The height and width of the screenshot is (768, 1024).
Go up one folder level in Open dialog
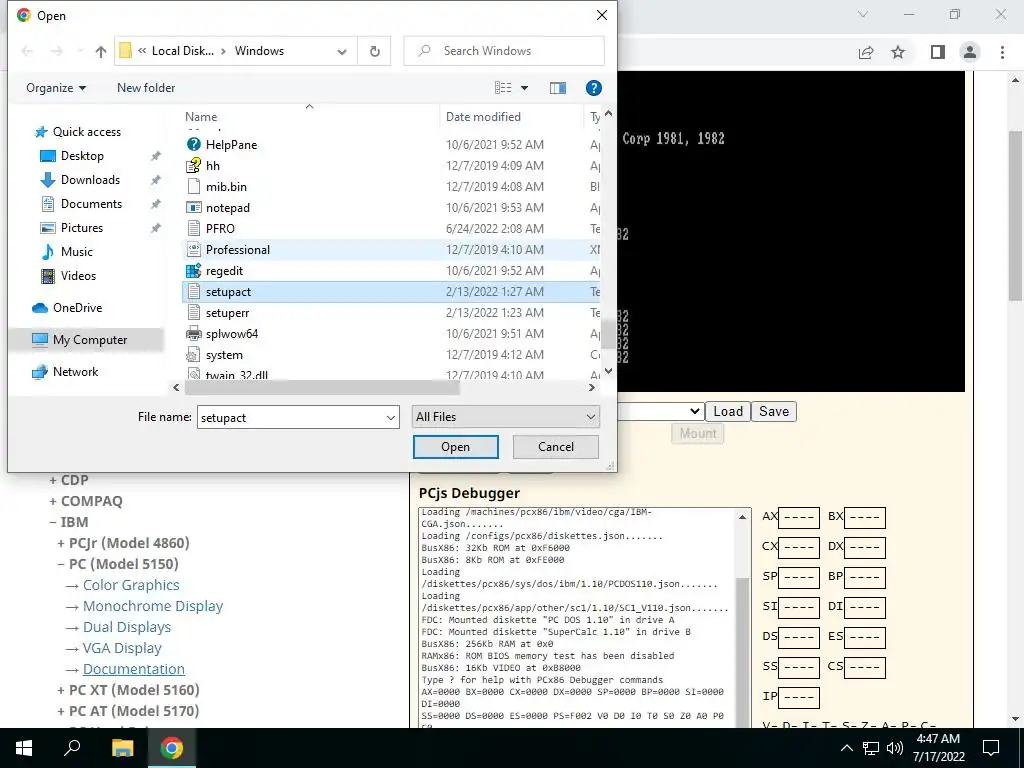tap(101, 51)
